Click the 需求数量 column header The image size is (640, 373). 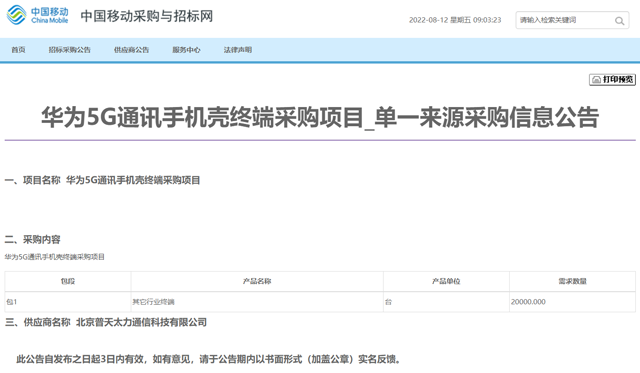tap(572, 281)
